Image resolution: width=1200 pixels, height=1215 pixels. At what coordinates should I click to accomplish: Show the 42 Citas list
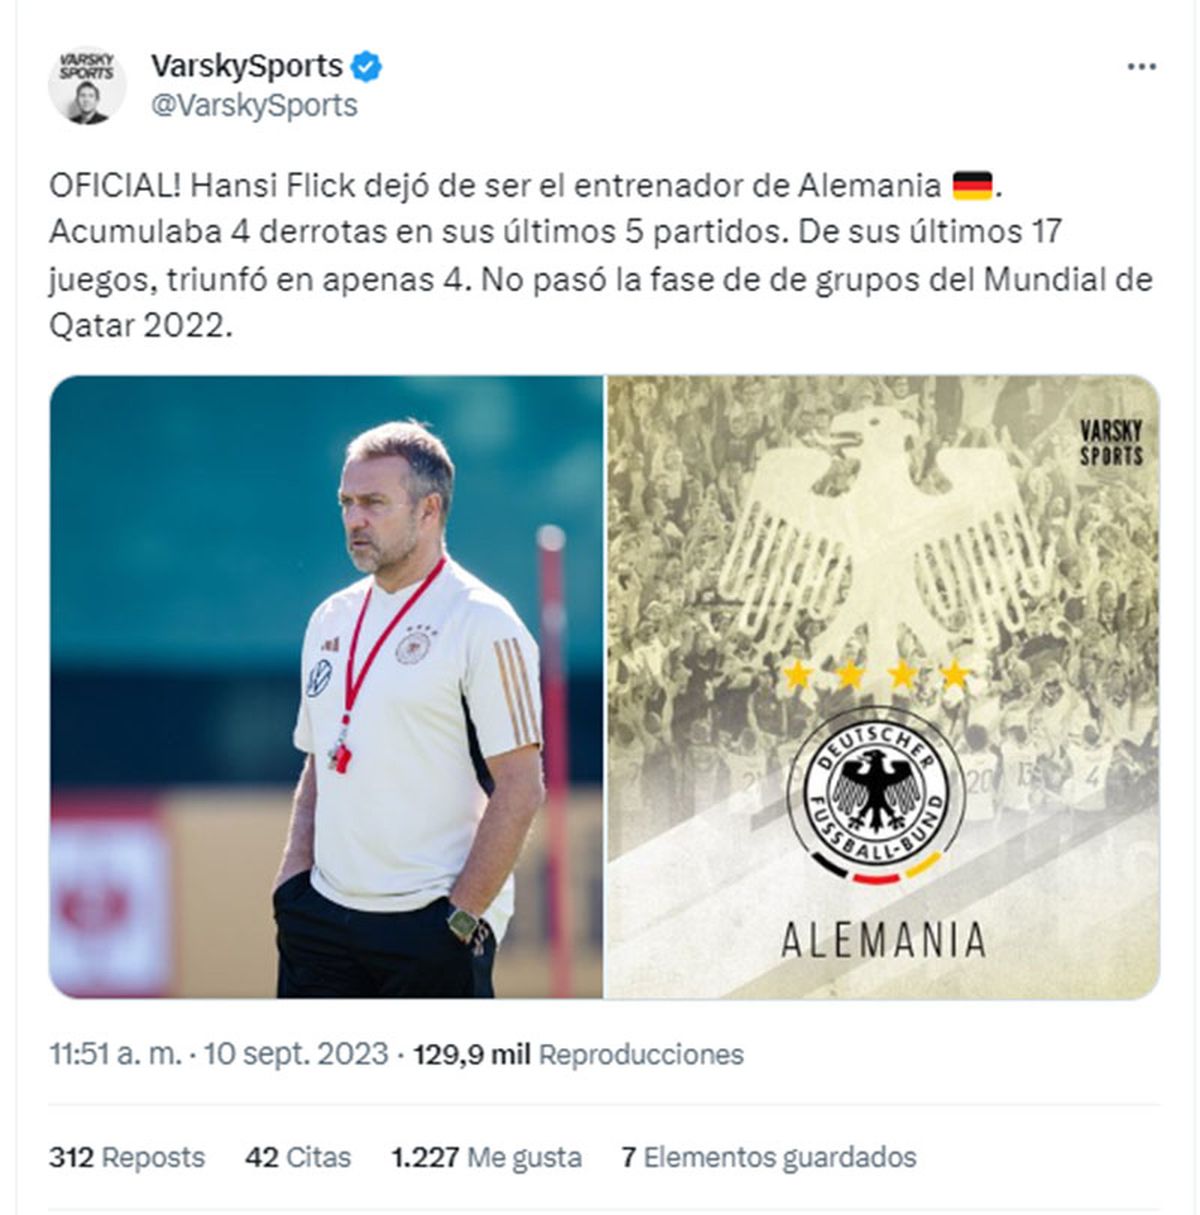(298, 1157)
